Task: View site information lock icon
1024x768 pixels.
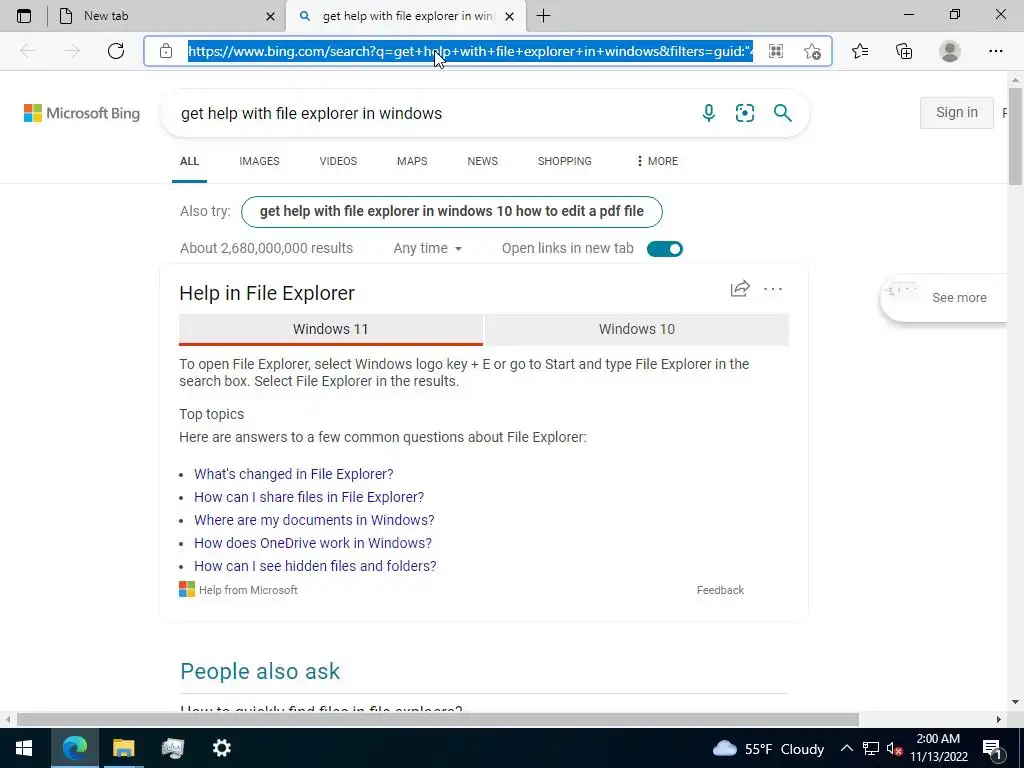Action: click(166, 51)
